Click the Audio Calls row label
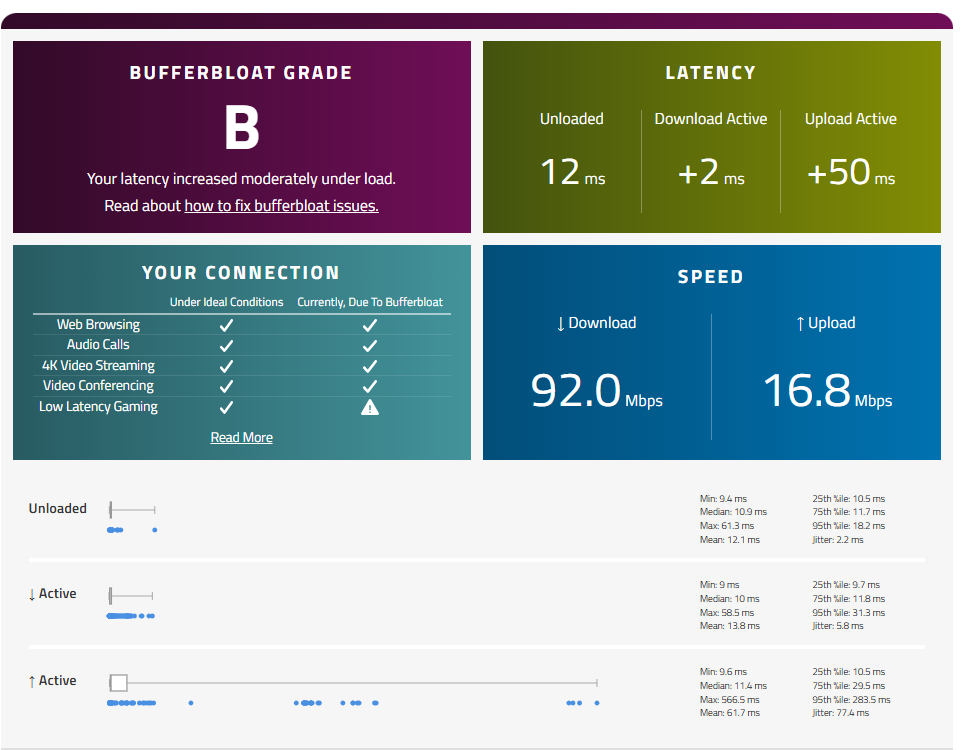This screenshot has width=973, height=750. pos(98,344)
